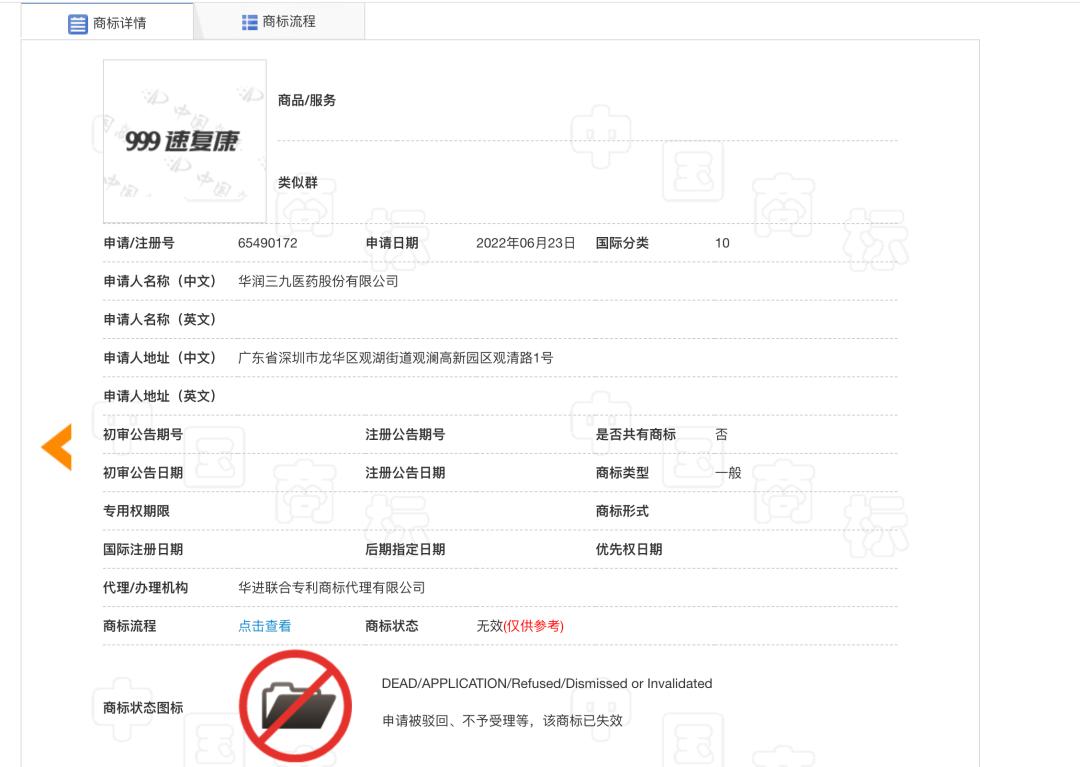Click the 商标详情 document icon
Screen dimensions: 1080x767
click(78, 23)
